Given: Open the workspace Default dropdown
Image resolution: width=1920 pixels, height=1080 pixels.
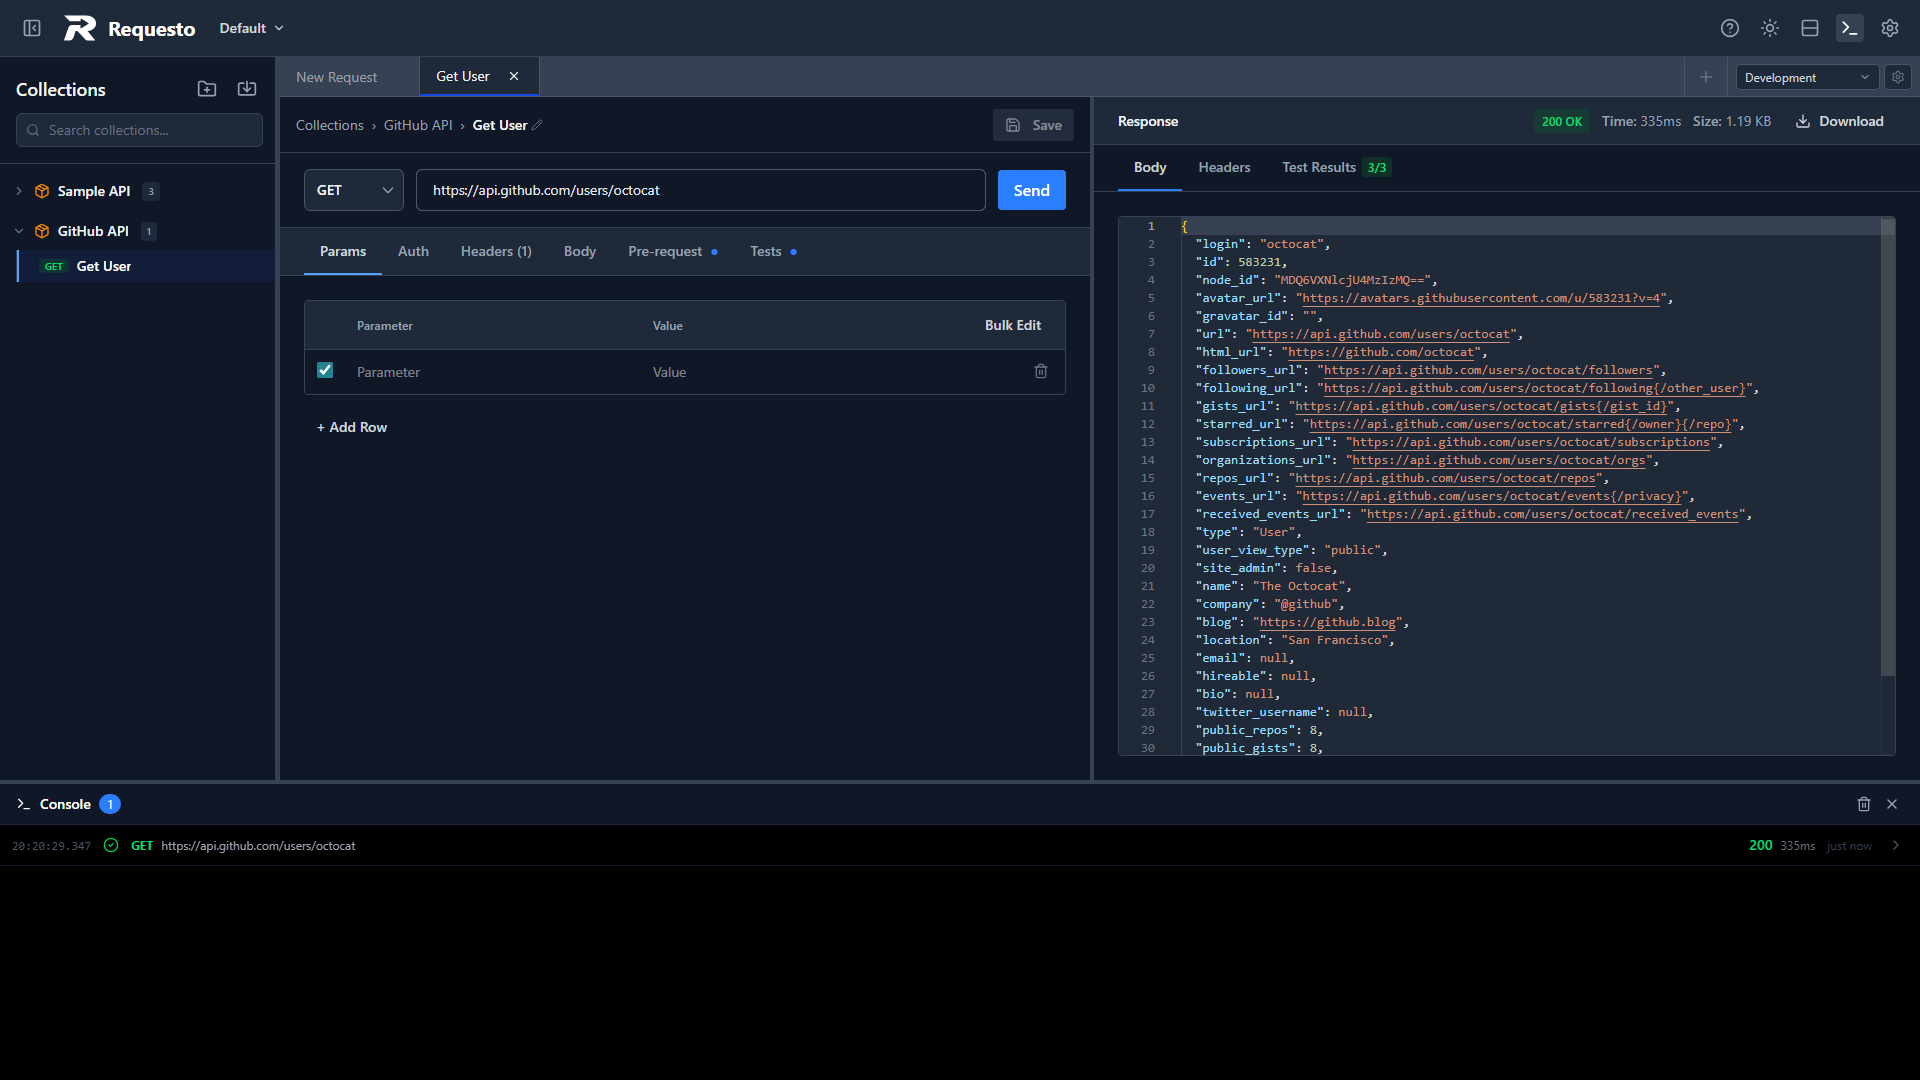Looking at the screenshot, I should [x=252, y=28].
